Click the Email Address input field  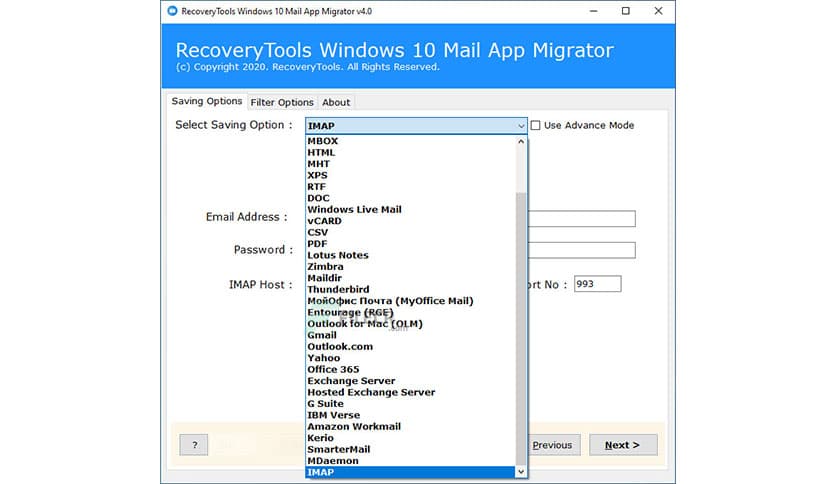pos(581,219)
